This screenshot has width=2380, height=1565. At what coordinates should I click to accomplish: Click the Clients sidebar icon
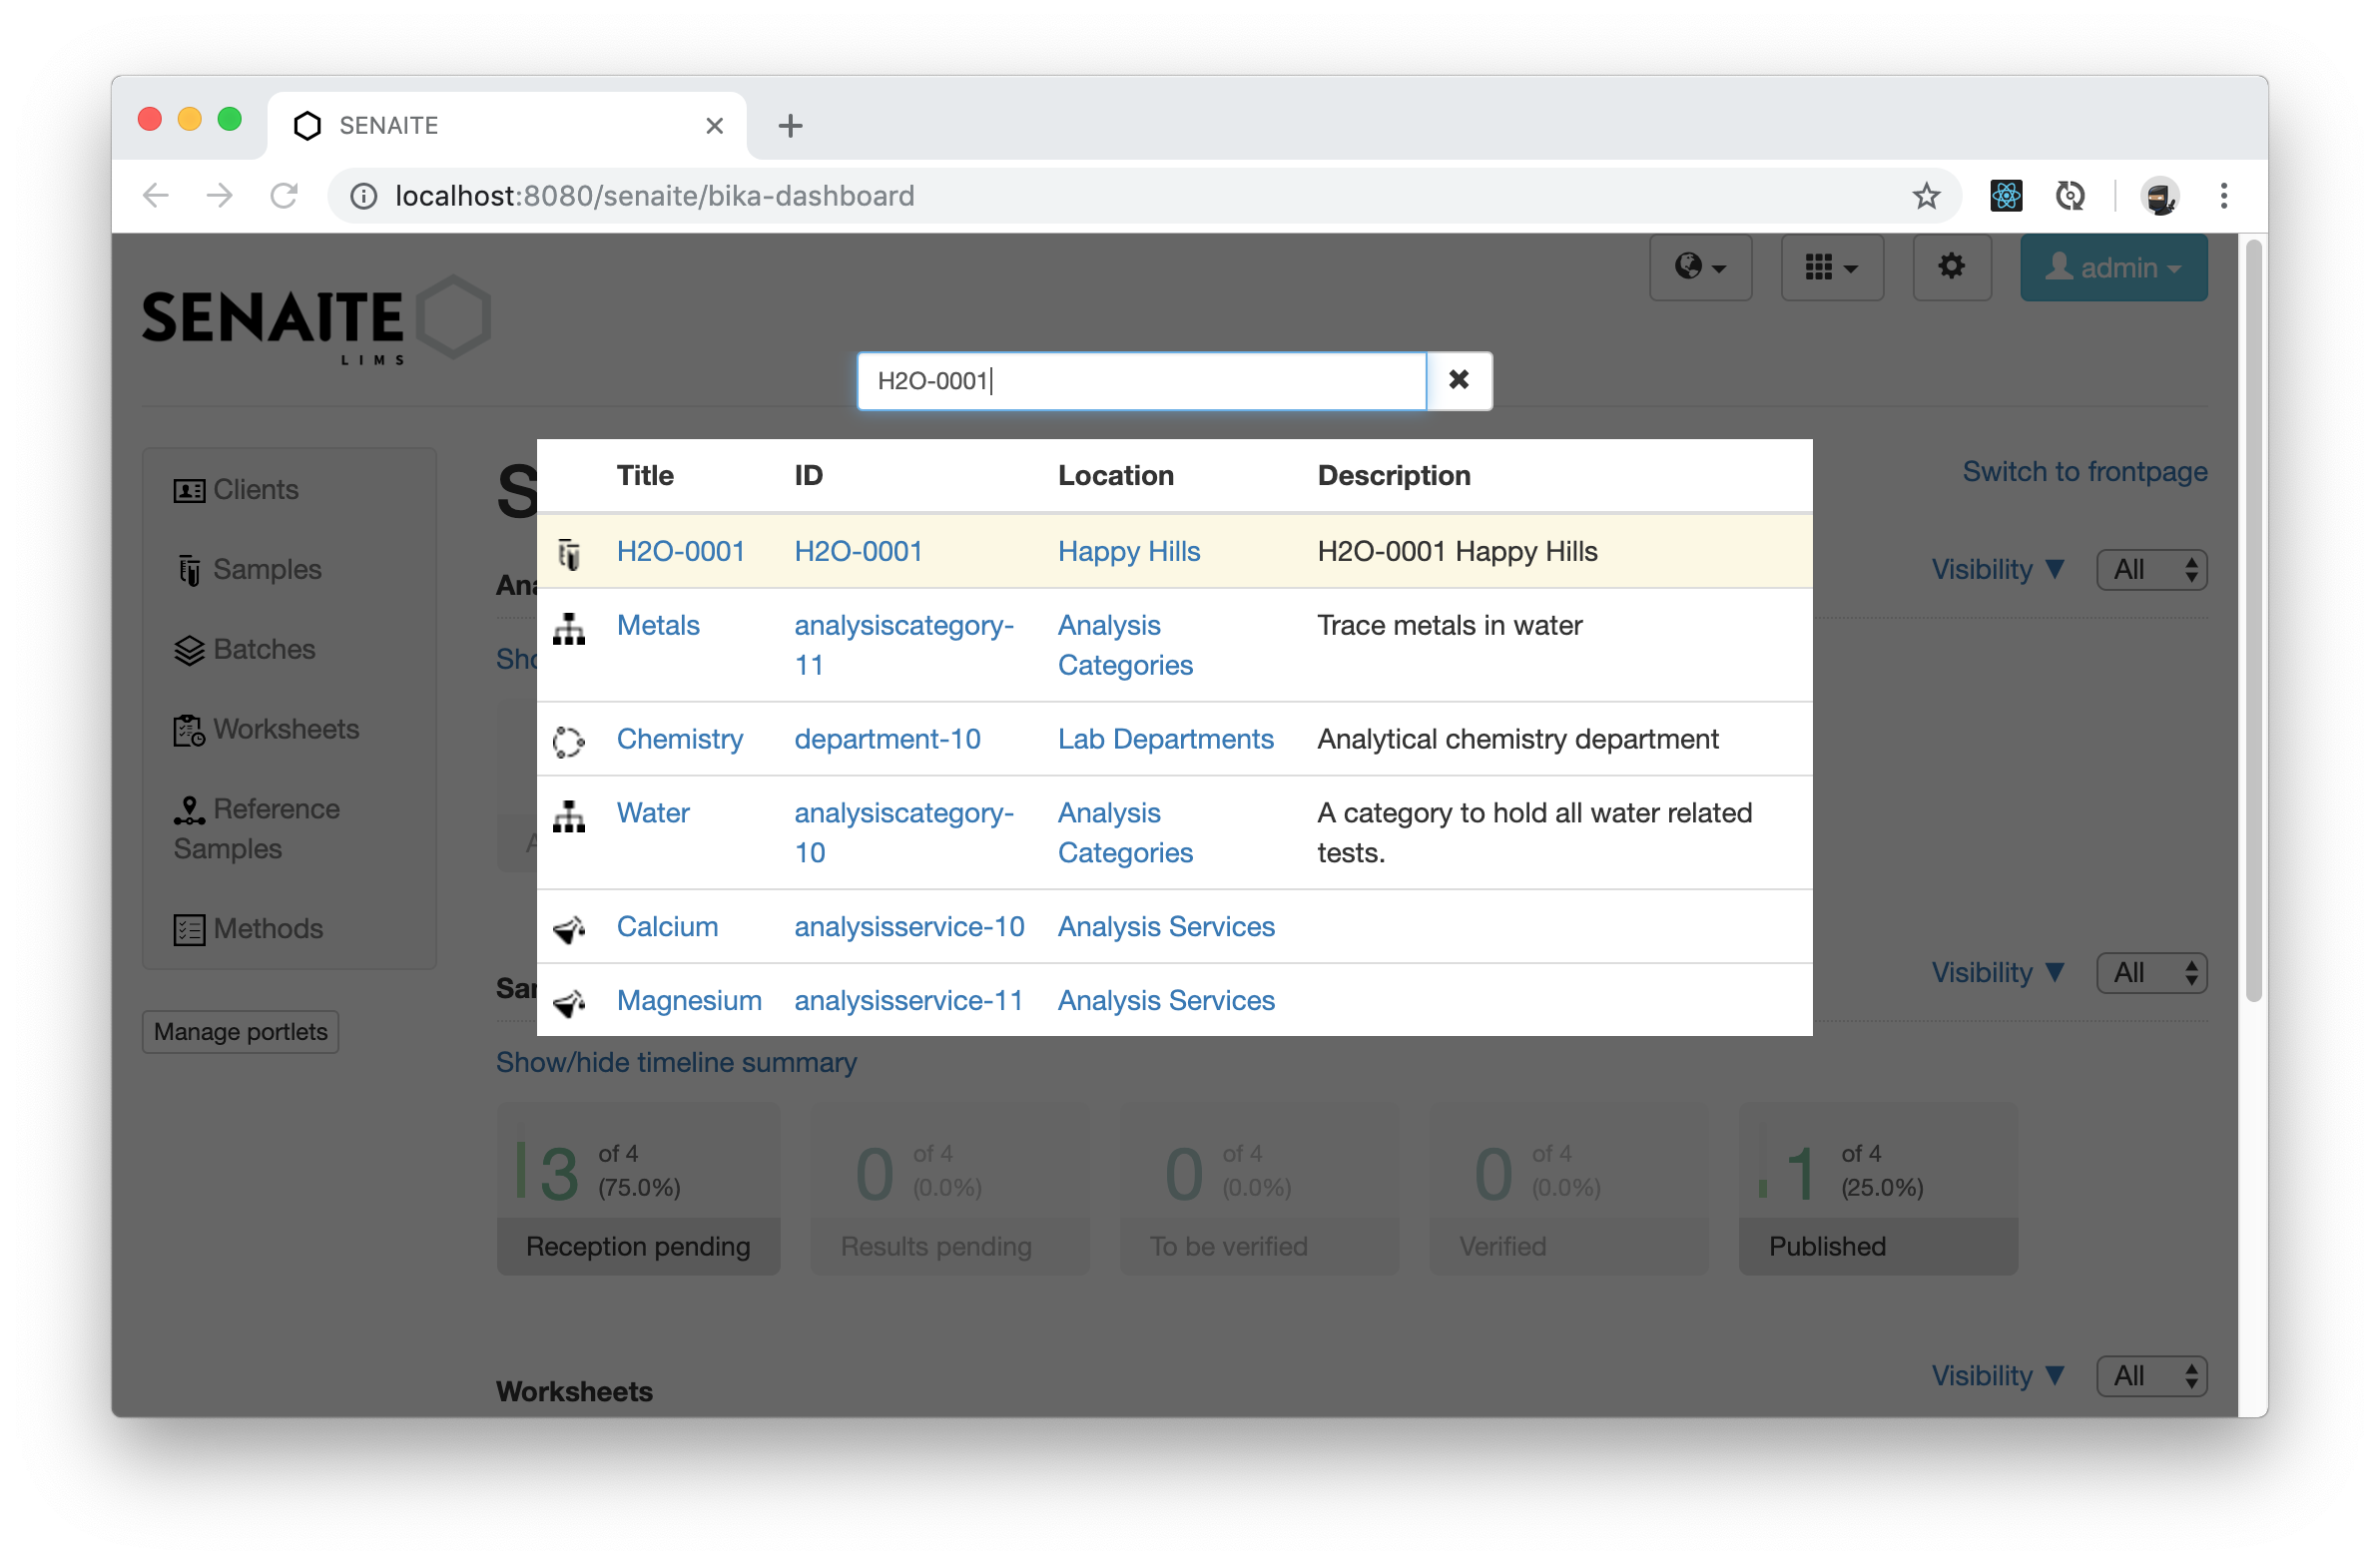(187, 487)
